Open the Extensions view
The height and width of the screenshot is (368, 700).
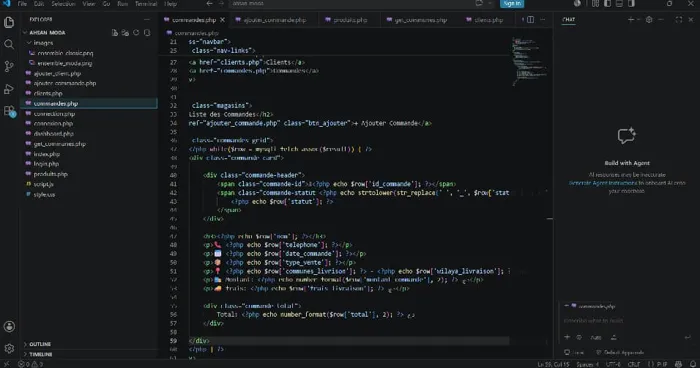9,111
